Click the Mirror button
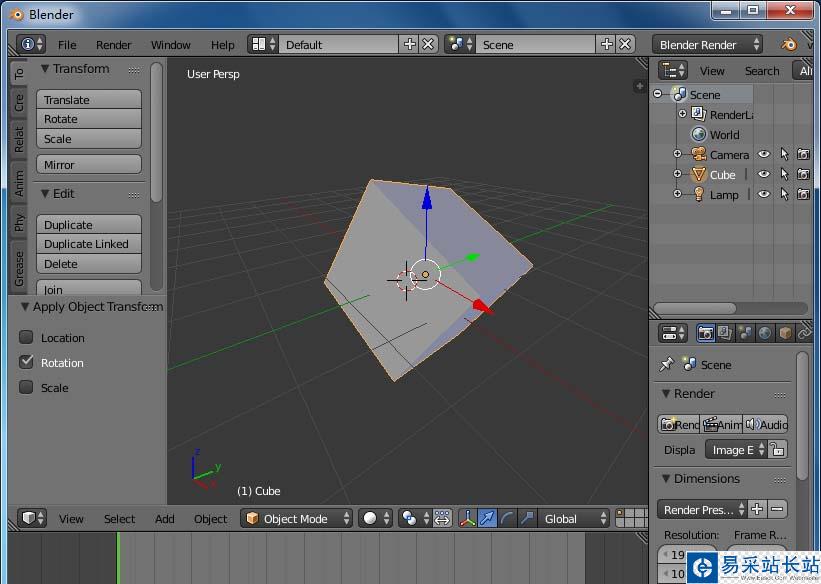 click(88, 165)
